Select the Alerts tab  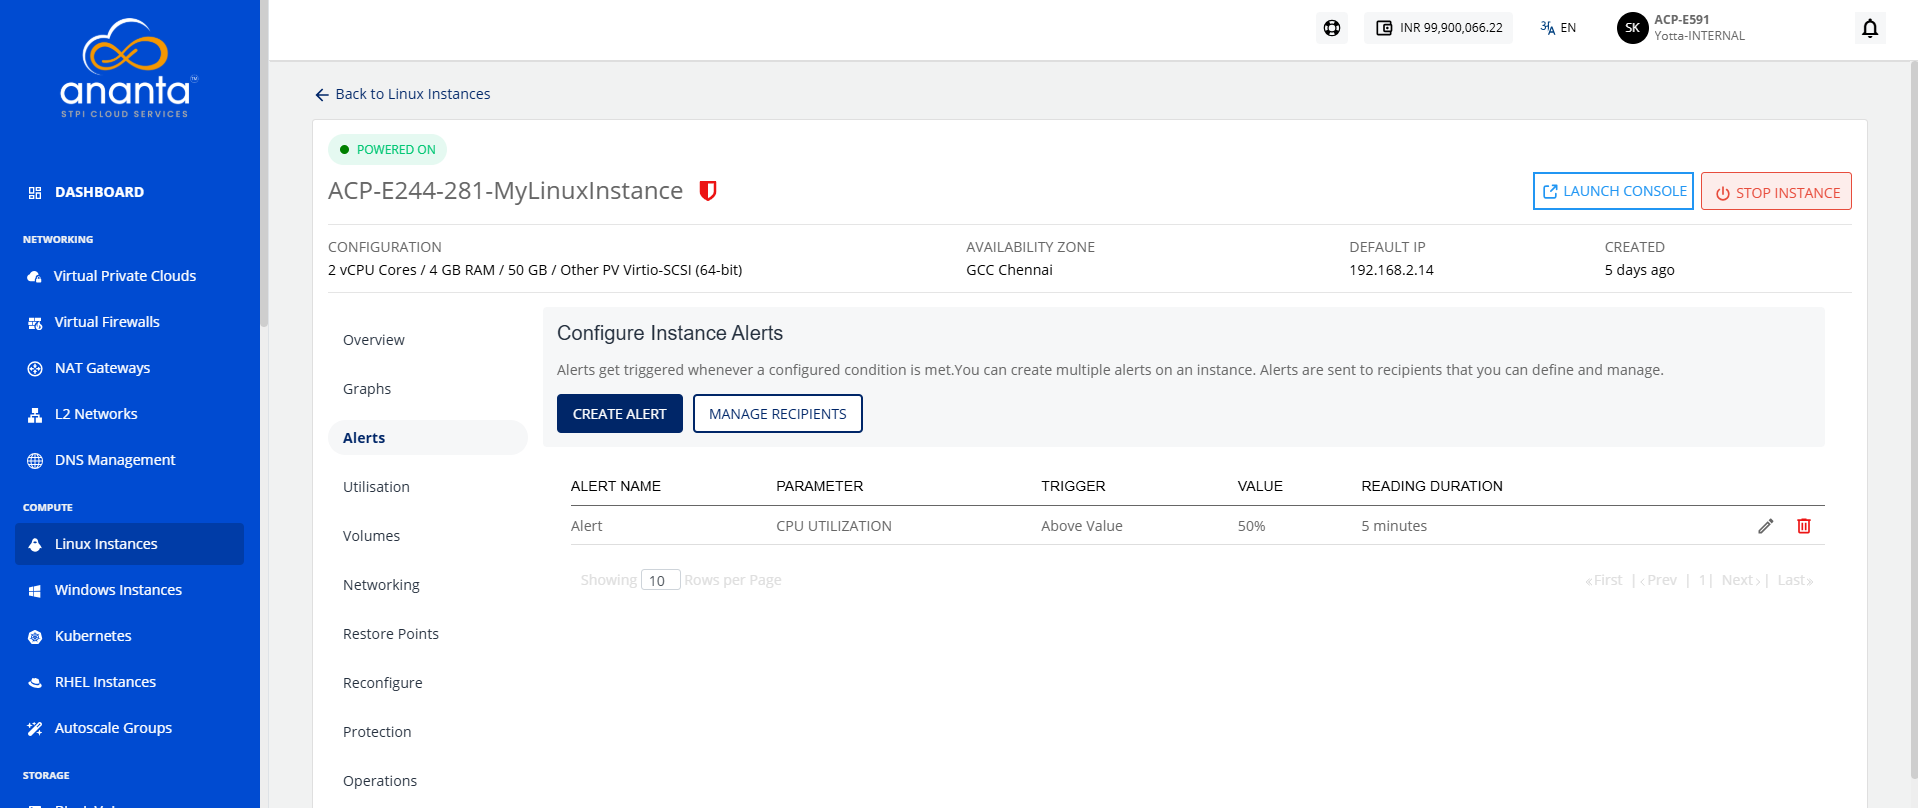[428, 438]
